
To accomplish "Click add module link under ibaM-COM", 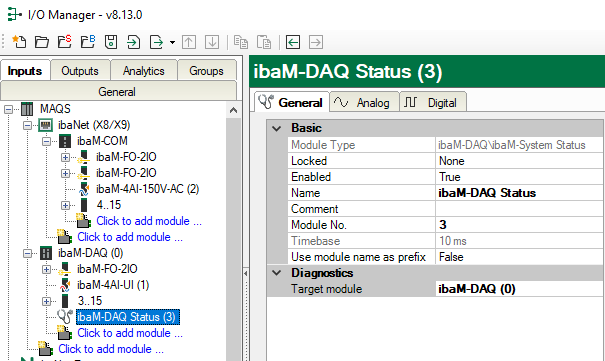I will point(149,221).
